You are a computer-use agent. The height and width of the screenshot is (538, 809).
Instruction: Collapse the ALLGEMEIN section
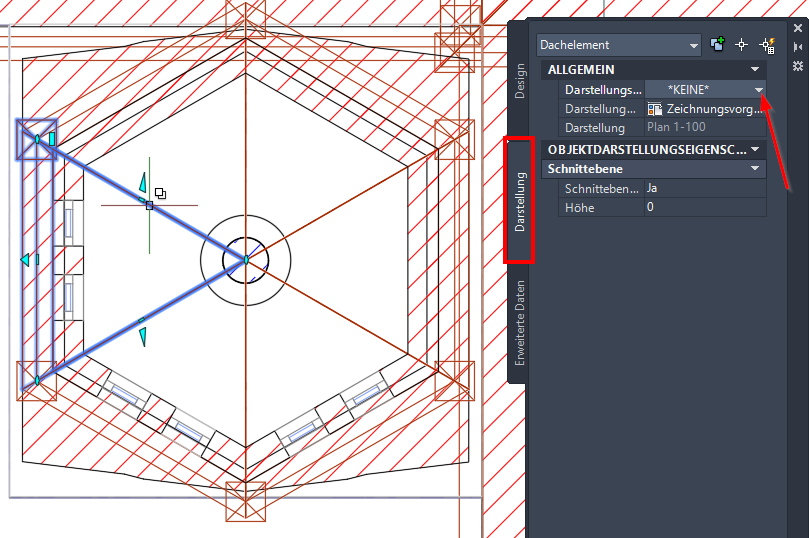click(x=755, y=70)
